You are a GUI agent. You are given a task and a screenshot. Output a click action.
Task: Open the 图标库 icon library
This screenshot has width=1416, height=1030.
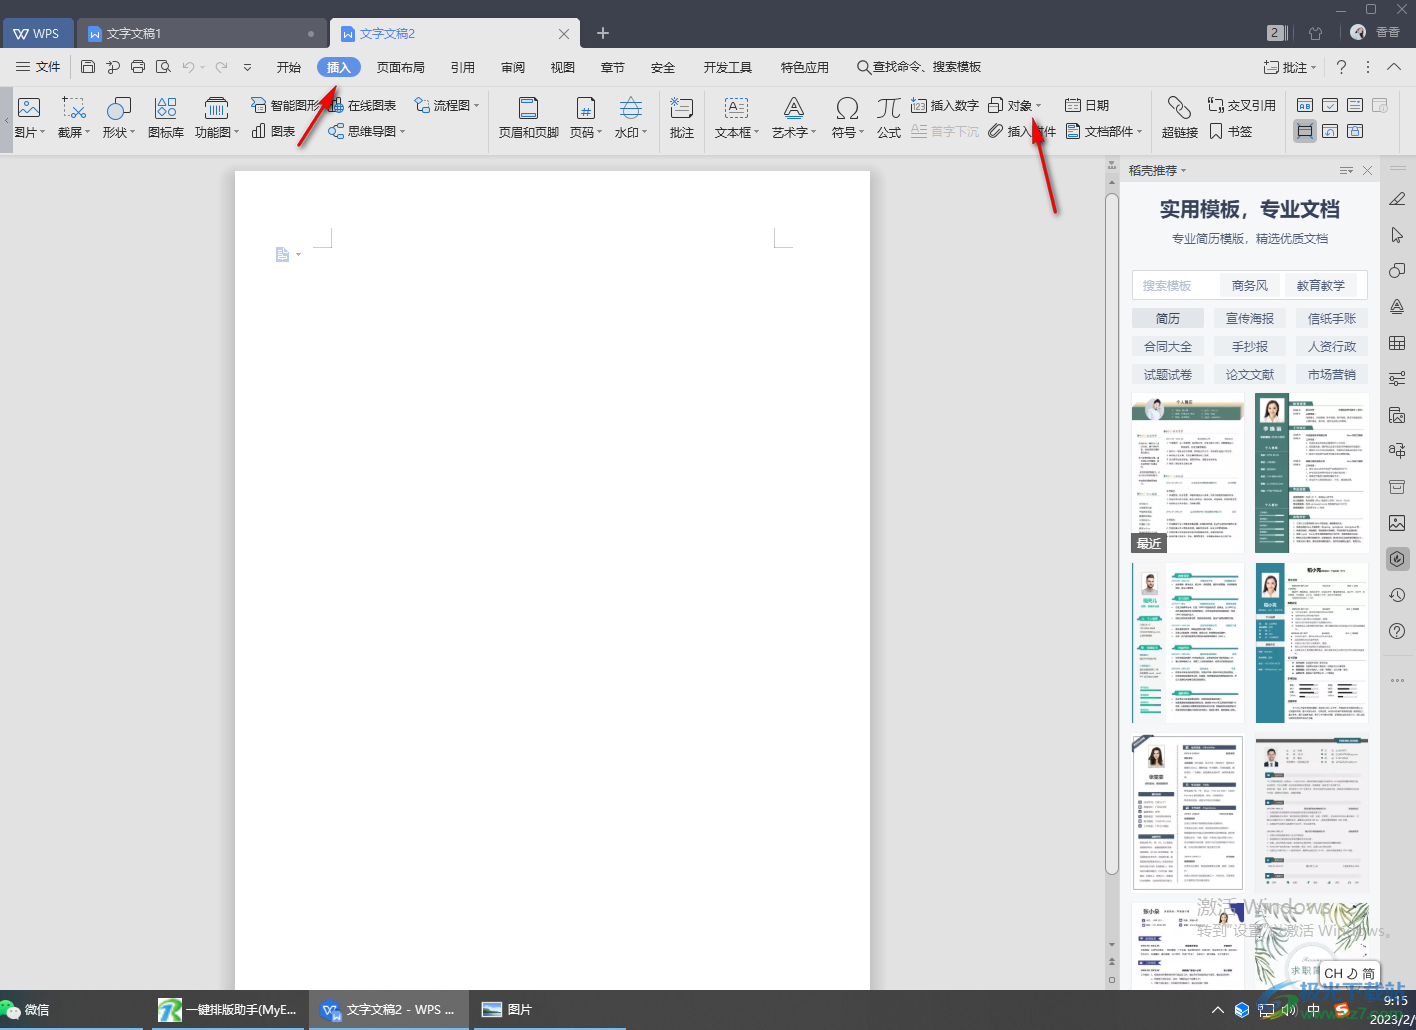(x=166, y=118)
